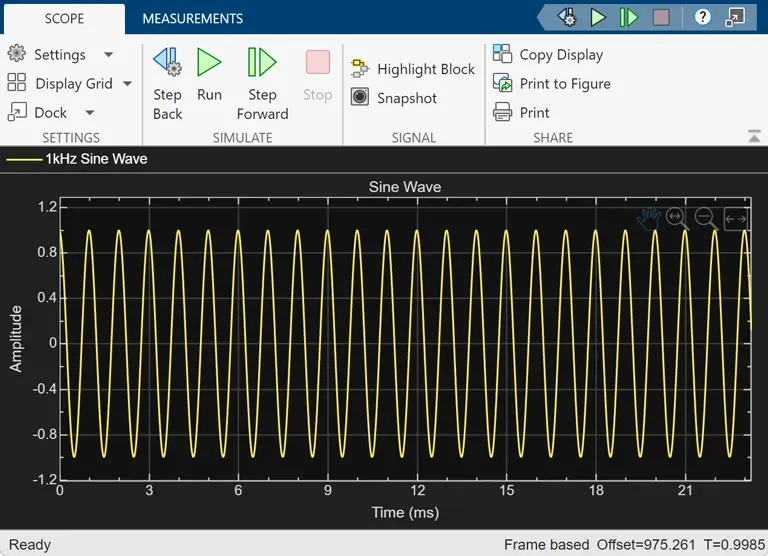Click the Step Back icon in ribbon

tap(168, 62)
